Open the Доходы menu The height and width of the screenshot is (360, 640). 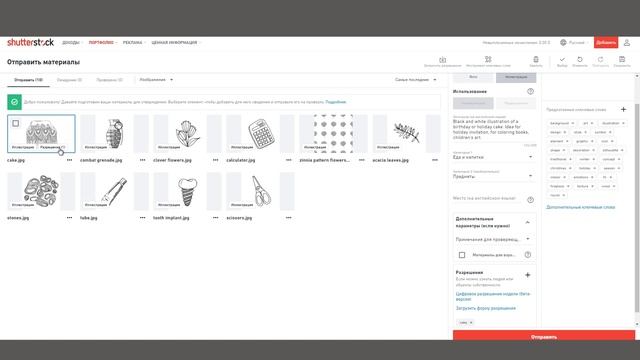tap(72, 42)
